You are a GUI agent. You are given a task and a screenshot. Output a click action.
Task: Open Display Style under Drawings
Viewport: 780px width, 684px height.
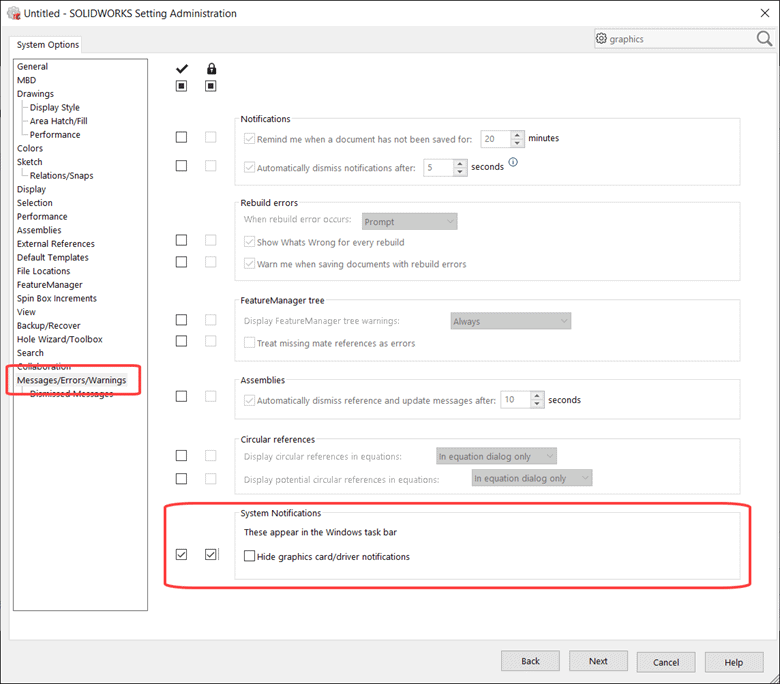[55, 107]
